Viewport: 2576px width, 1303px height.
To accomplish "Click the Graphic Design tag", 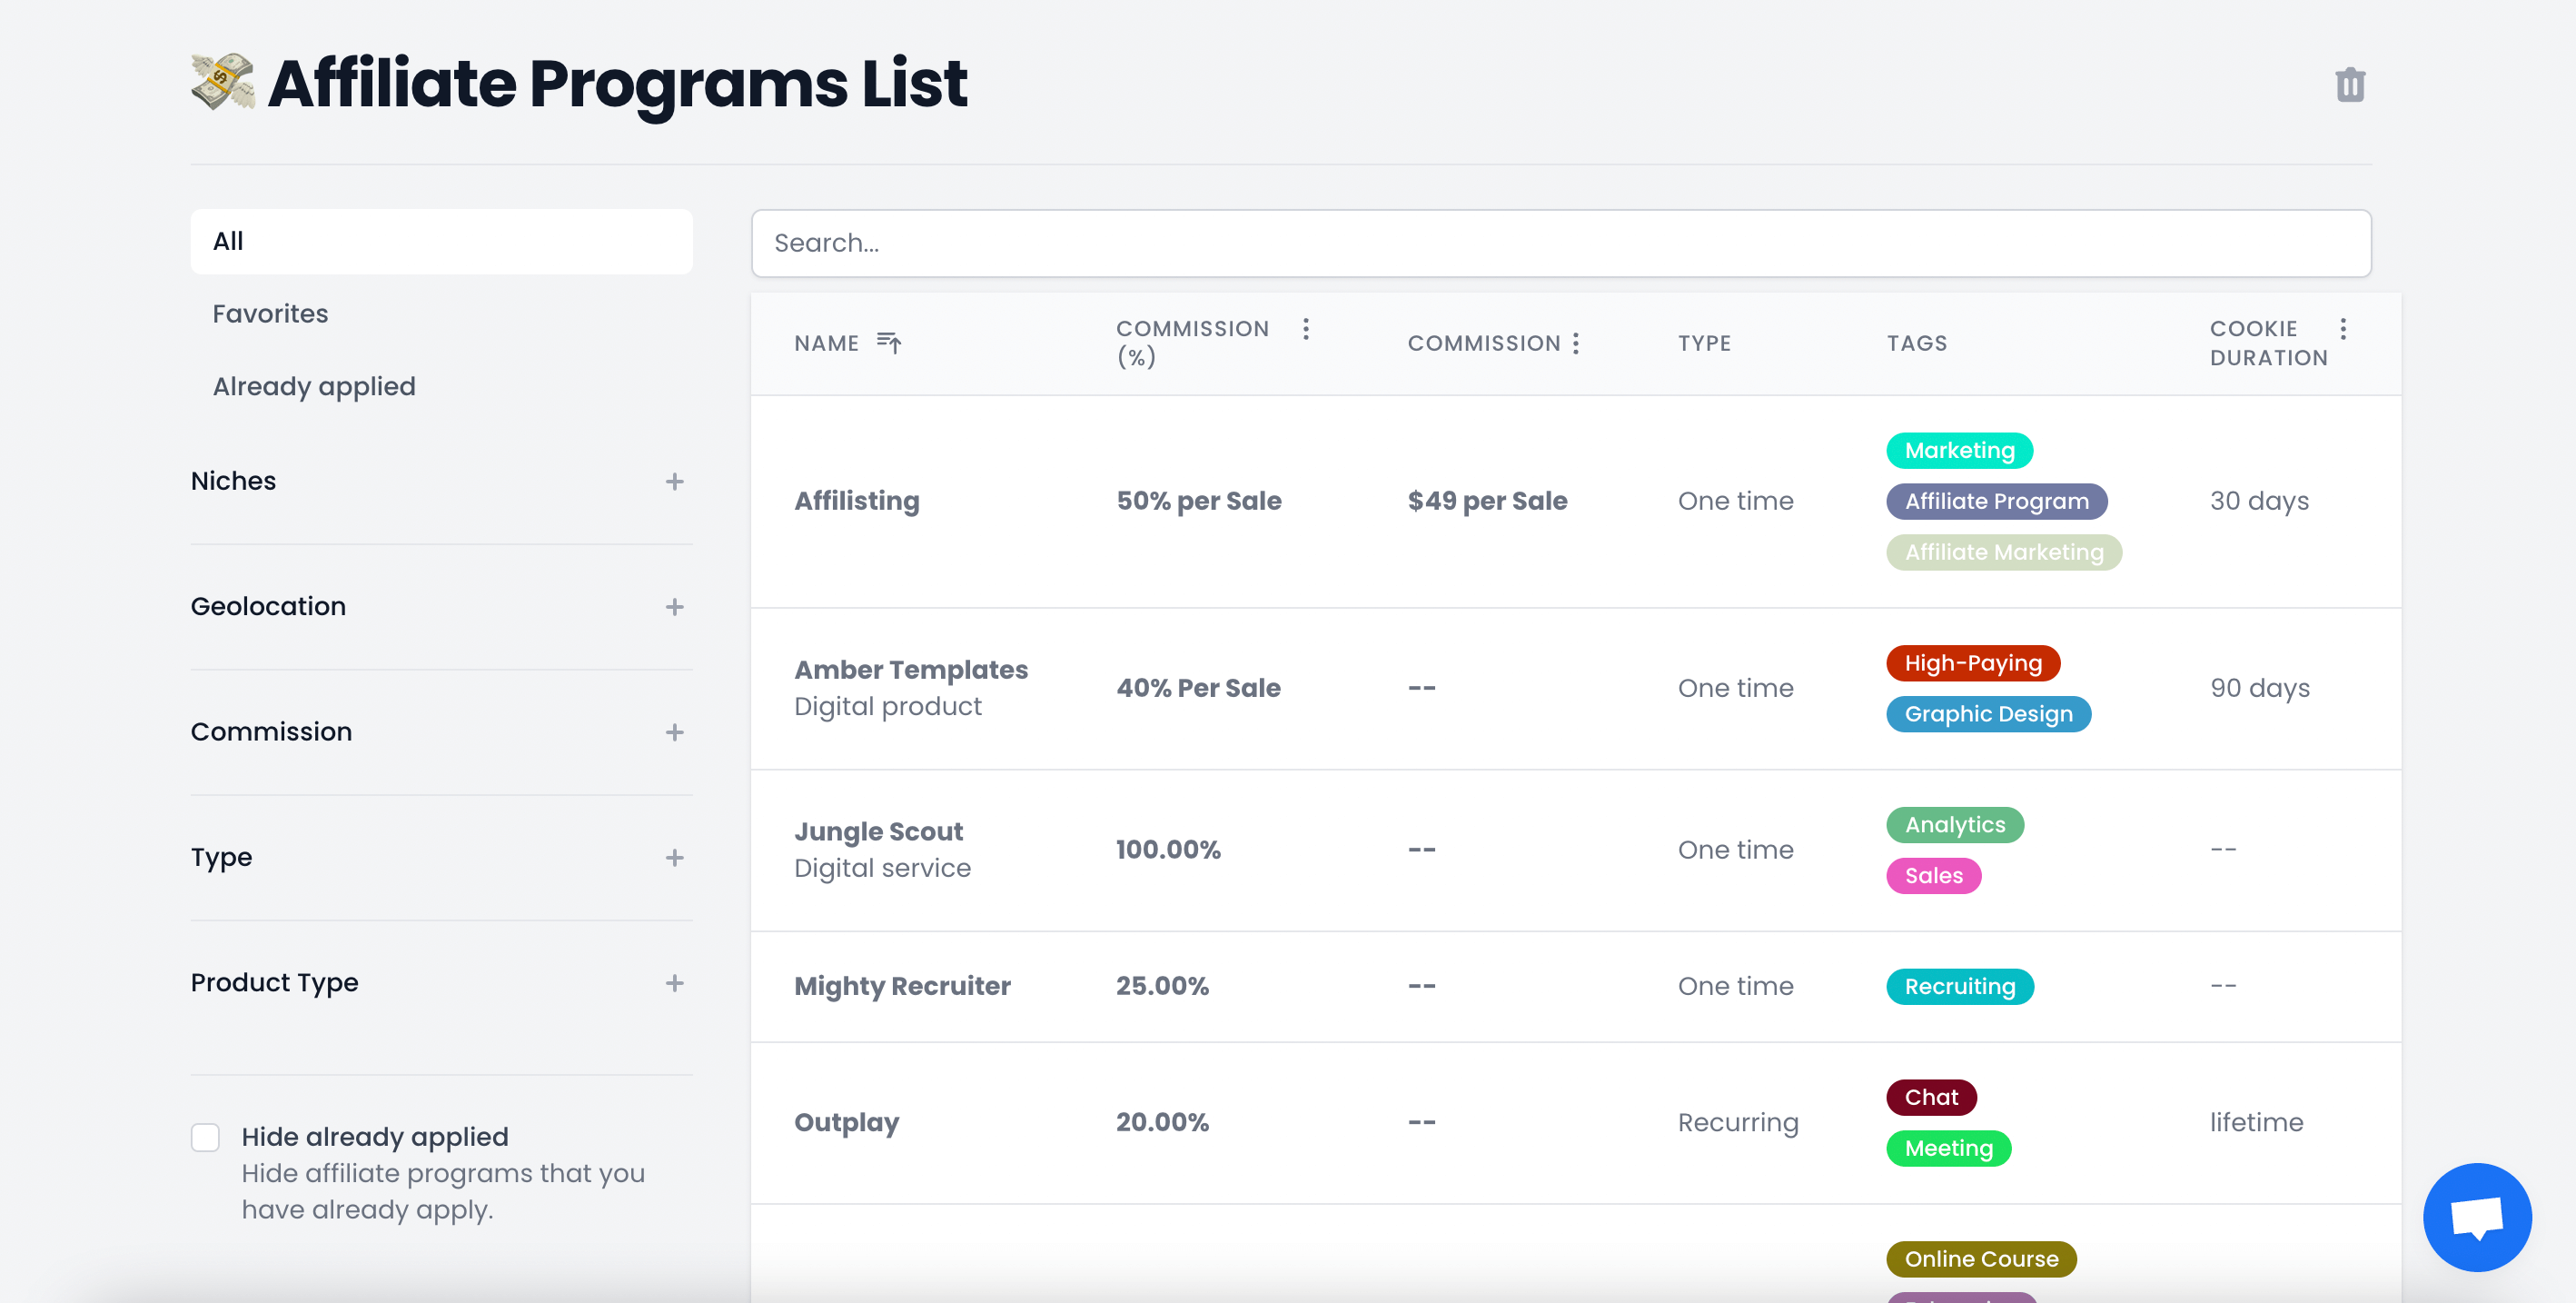I will click(x=1988, y=714).
